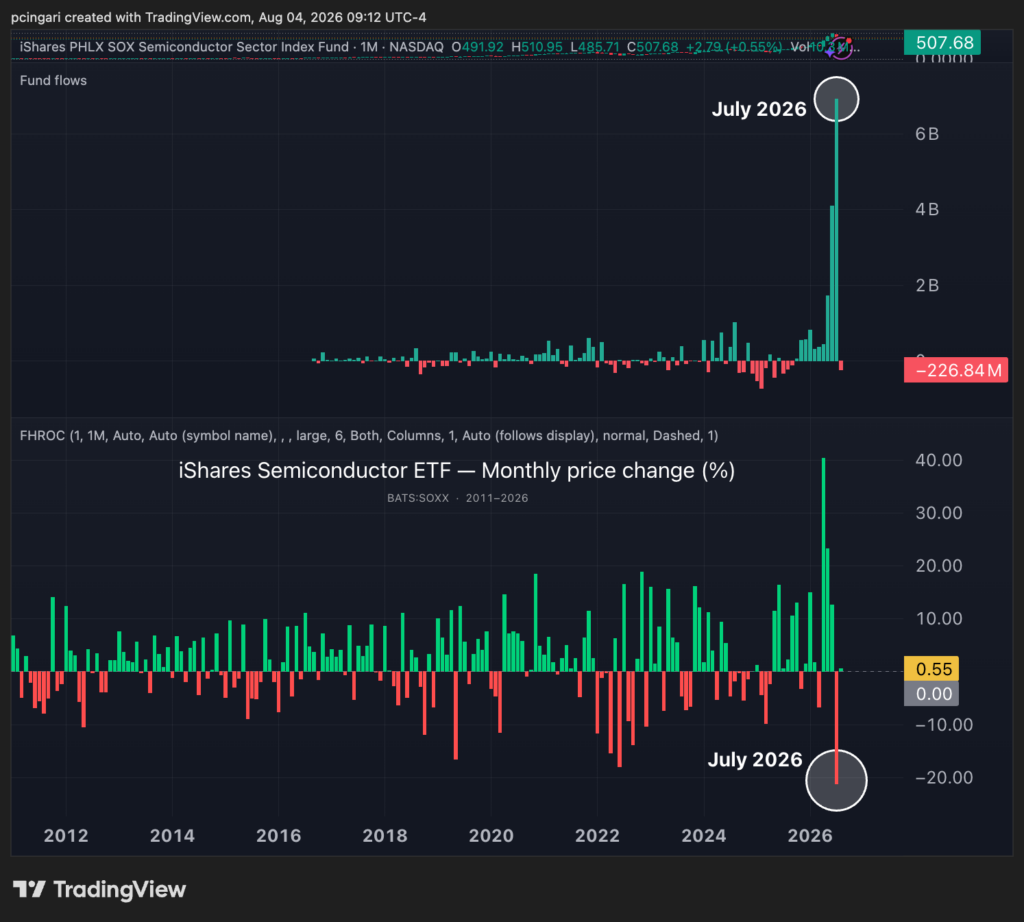Click the −20.00 axis label

tap(944, 778)
